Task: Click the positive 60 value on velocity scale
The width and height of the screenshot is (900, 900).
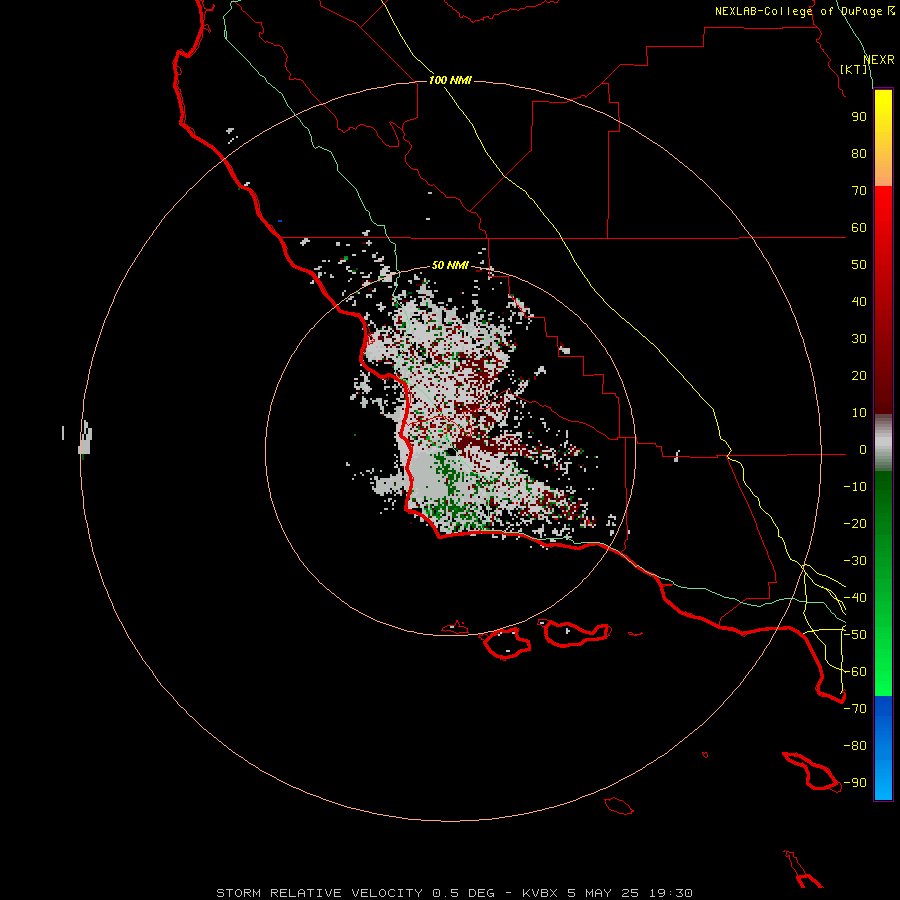Action: 859,227
